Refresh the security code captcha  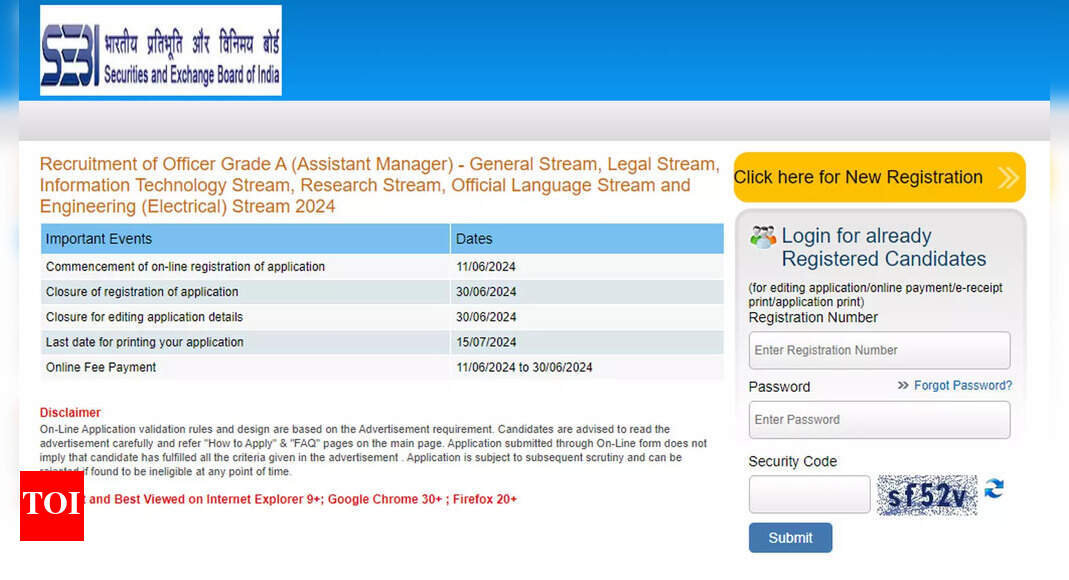point(994,489)
